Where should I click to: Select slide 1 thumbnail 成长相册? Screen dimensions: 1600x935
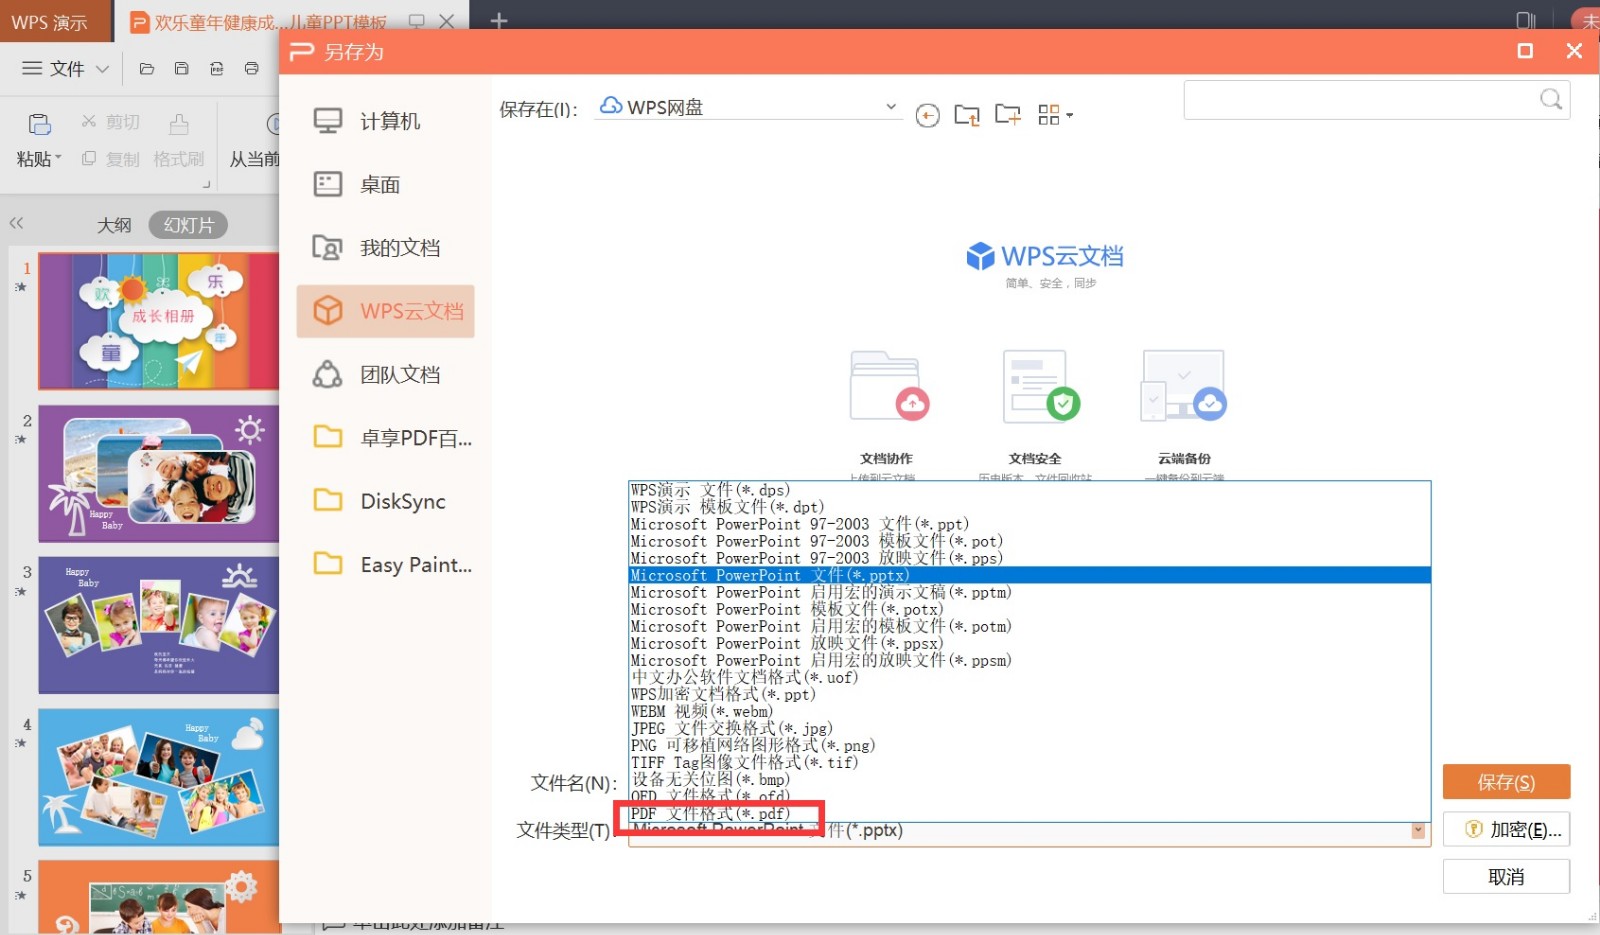pyautogui.click(x=159, y=321)
